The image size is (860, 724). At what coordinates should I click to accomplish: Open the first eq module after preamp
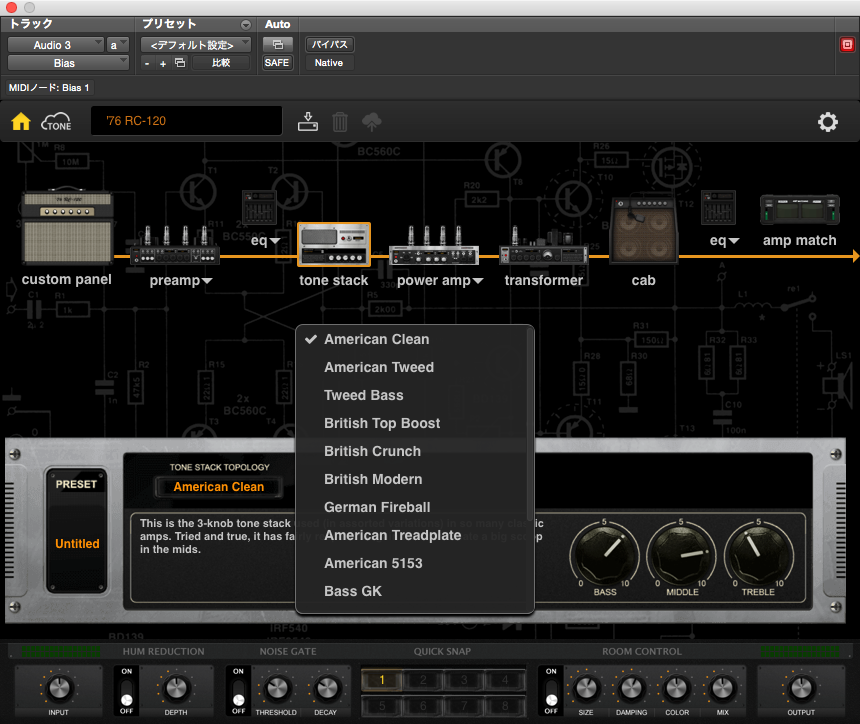click(x=259, y=208)
